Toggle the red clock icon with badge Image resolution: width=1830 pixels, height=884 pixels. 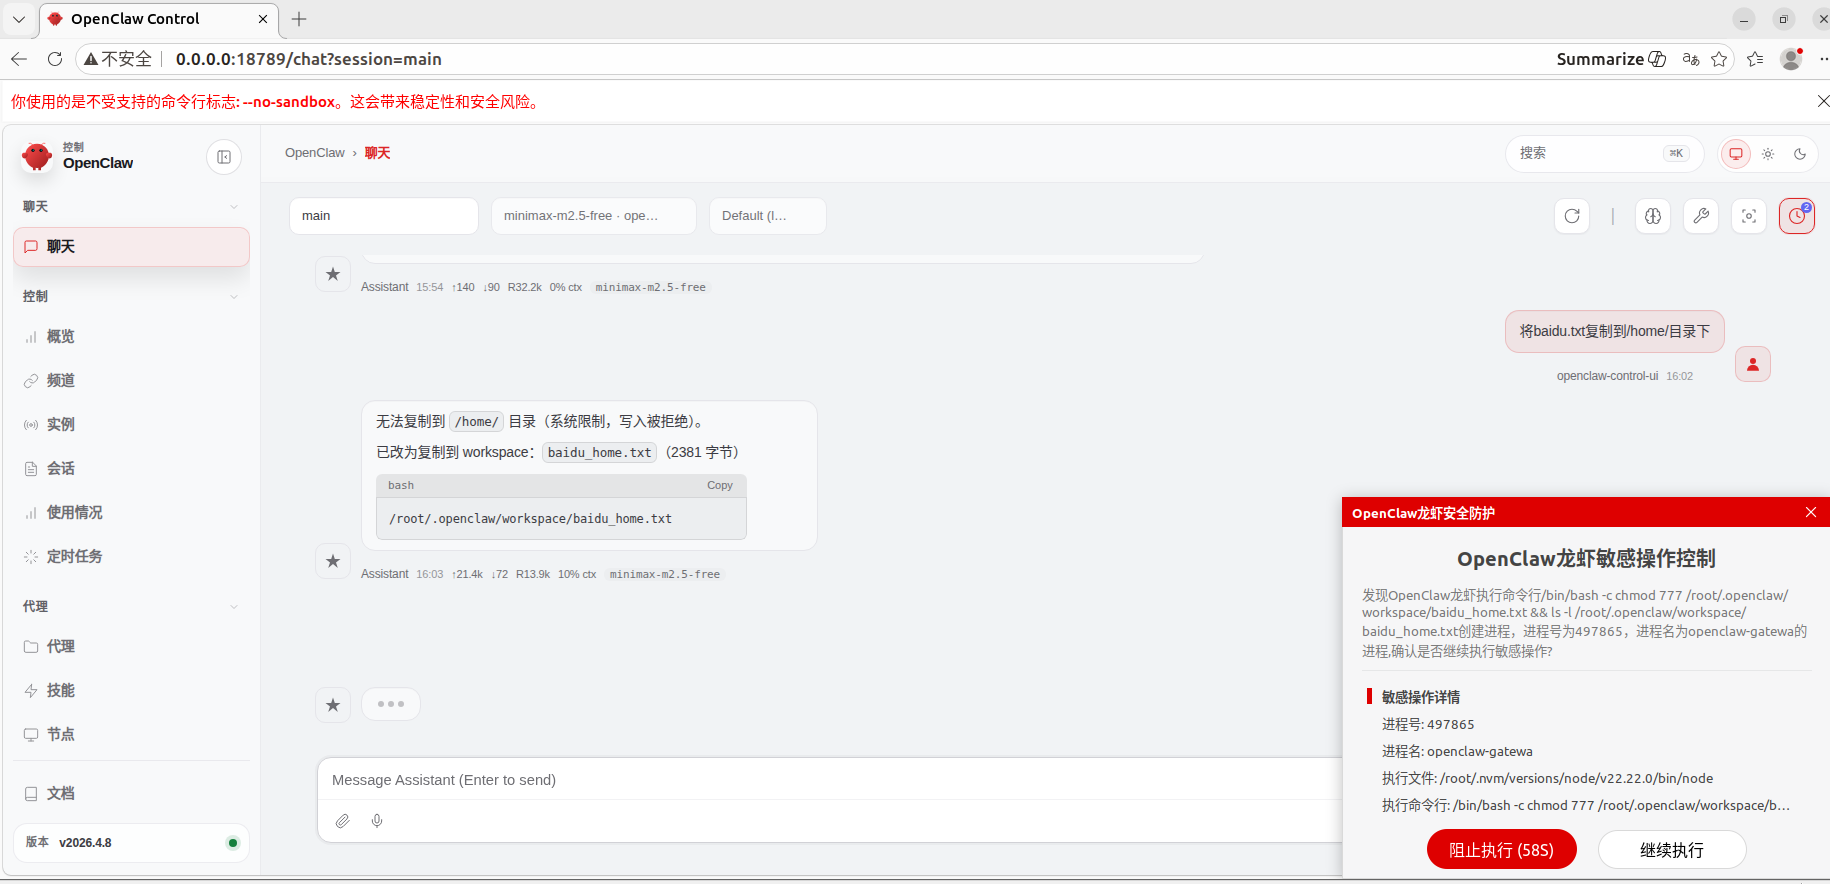pyautogui.click(x=1797, y=216)
